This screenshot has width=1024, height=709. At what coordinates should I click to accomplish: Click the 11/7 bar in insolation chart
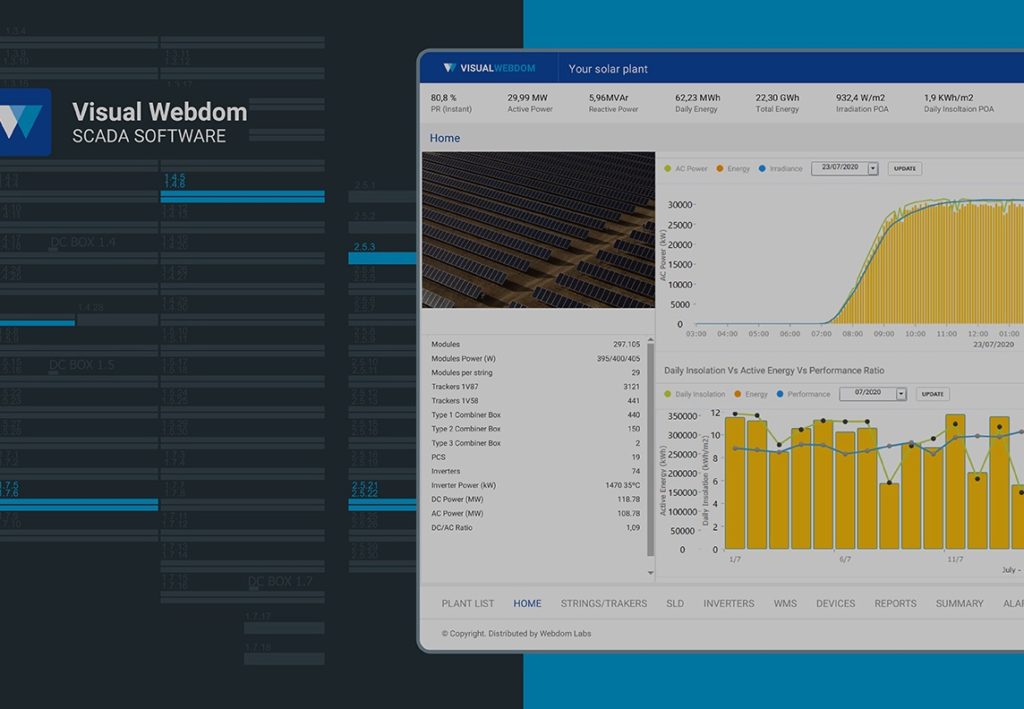955,481
